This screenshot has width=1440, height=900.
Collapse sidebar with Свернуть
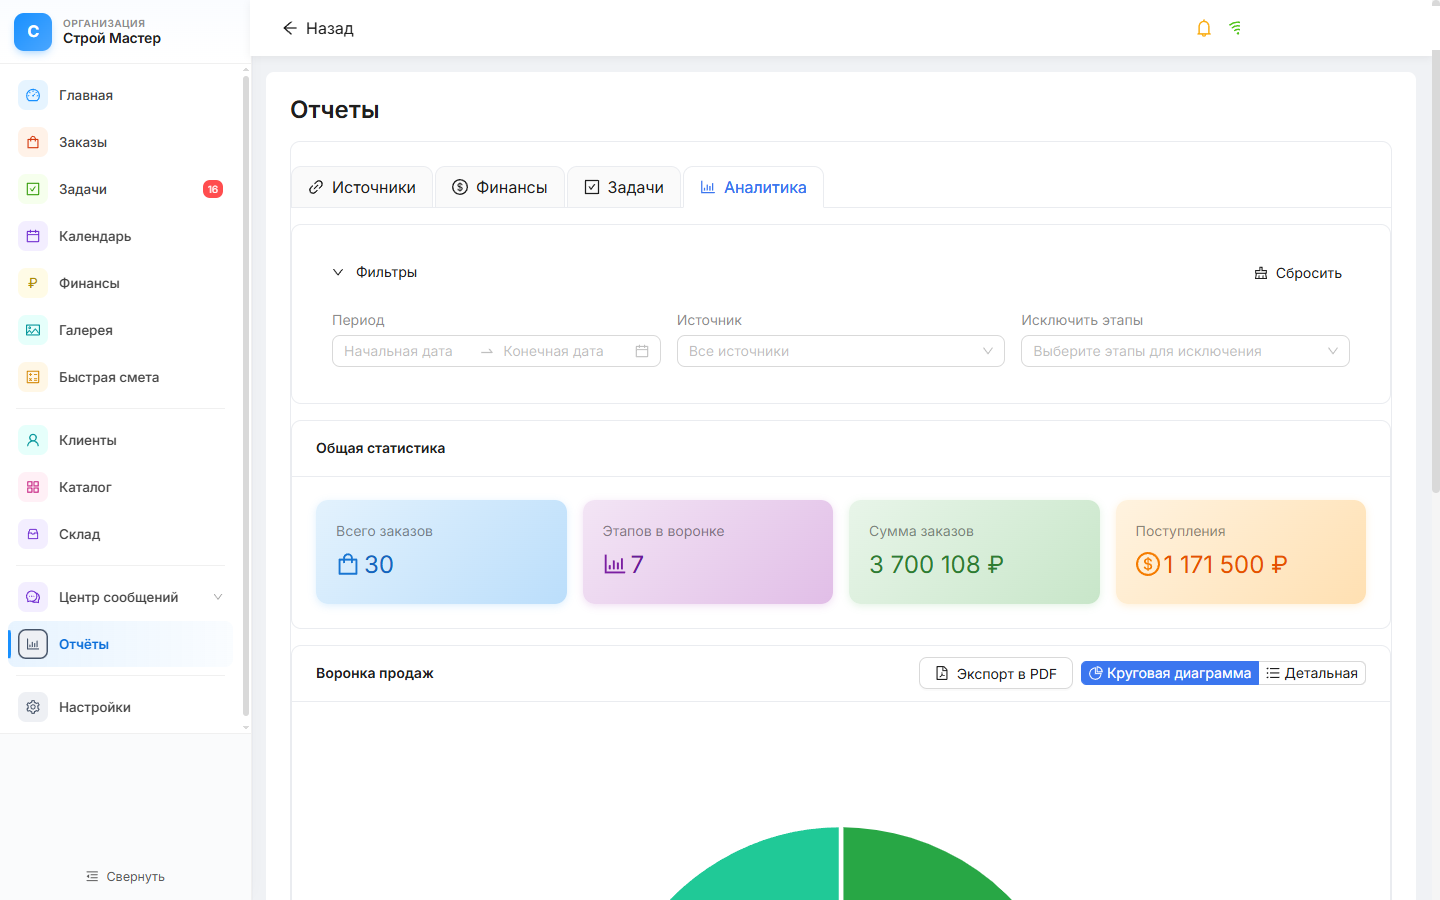pyautogui.click(x=125, y=876)
